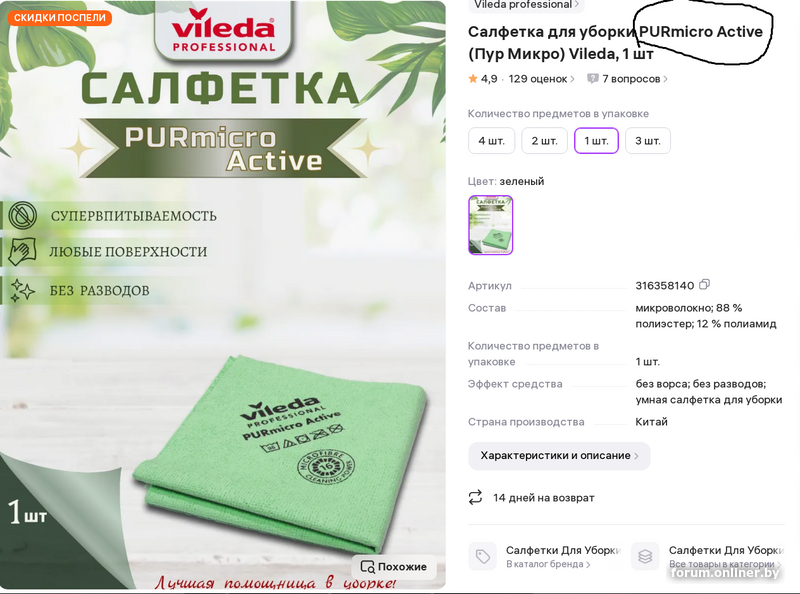Open the main Vileda product image
Image resolution: width=800 pixels, height=594 pixels.
pyautogui.click(x=222, y=295)
